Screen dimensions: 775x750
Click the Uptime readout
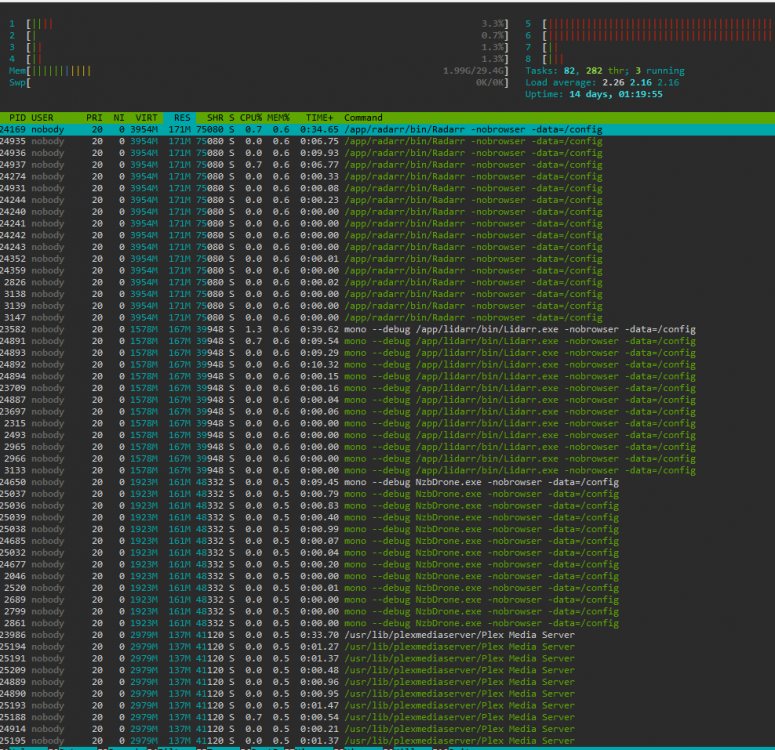coord(594,94)
